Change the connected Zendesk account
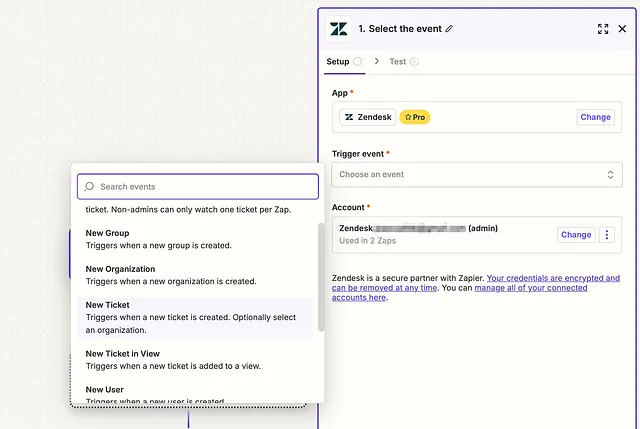The image size is (640, 429). point(576,235)
